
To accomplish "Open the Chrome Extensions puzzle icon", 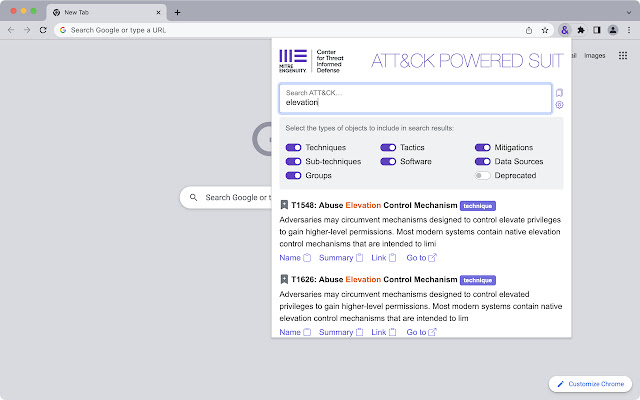I will coord(581,30).
